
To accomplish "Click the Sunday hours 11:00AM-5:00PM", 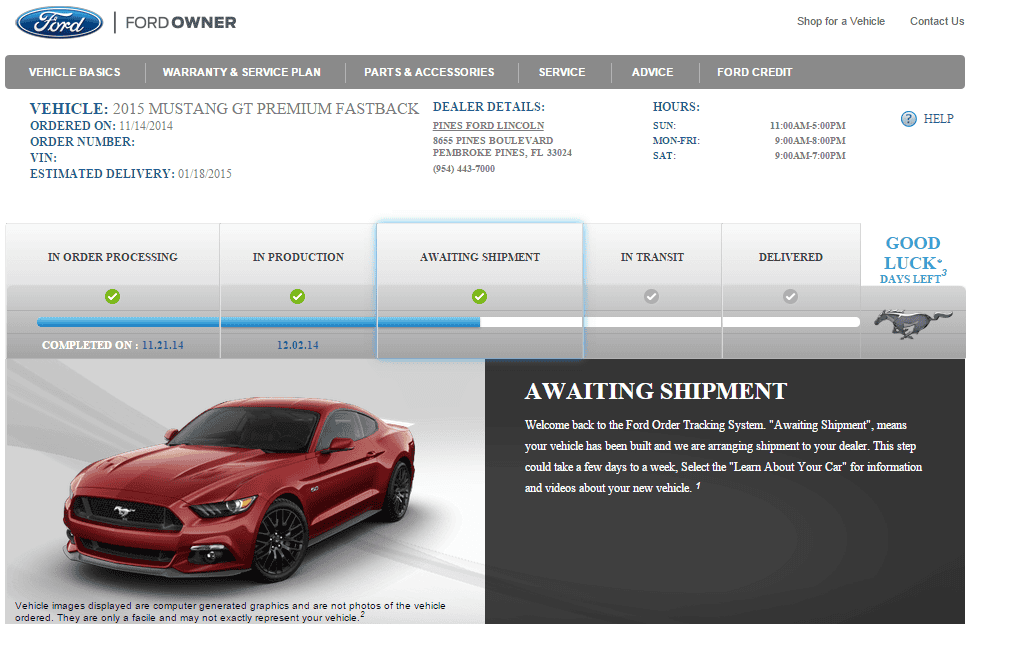I will (808, 126).
